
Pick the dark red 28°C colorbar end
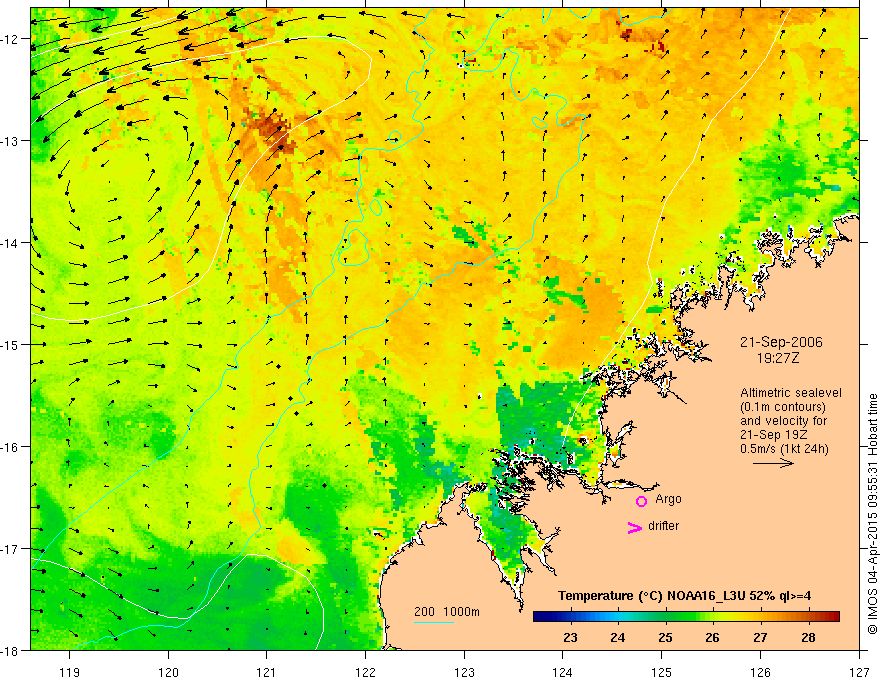click(833, 617)
